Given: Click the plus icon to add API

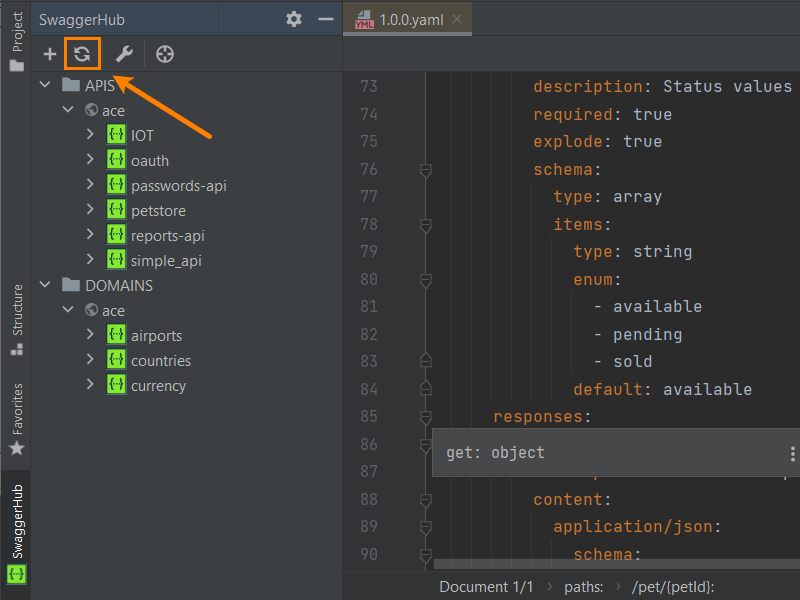Looking at the screenshot, I should pos(50,54).
